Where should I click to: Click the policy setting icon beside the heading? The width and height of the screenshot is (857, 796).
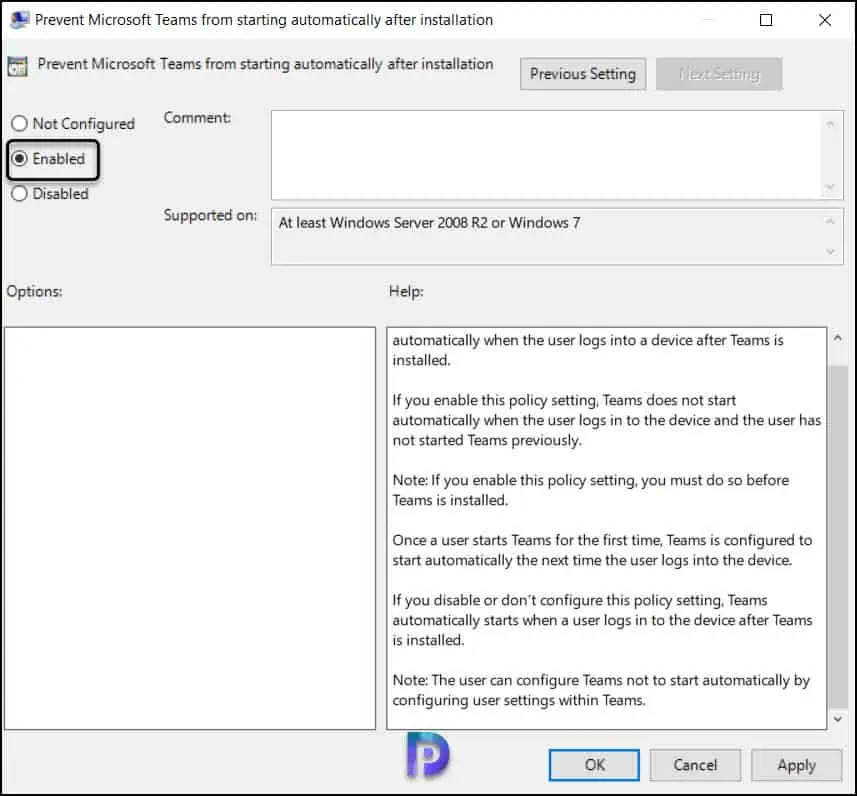[17, 66]
